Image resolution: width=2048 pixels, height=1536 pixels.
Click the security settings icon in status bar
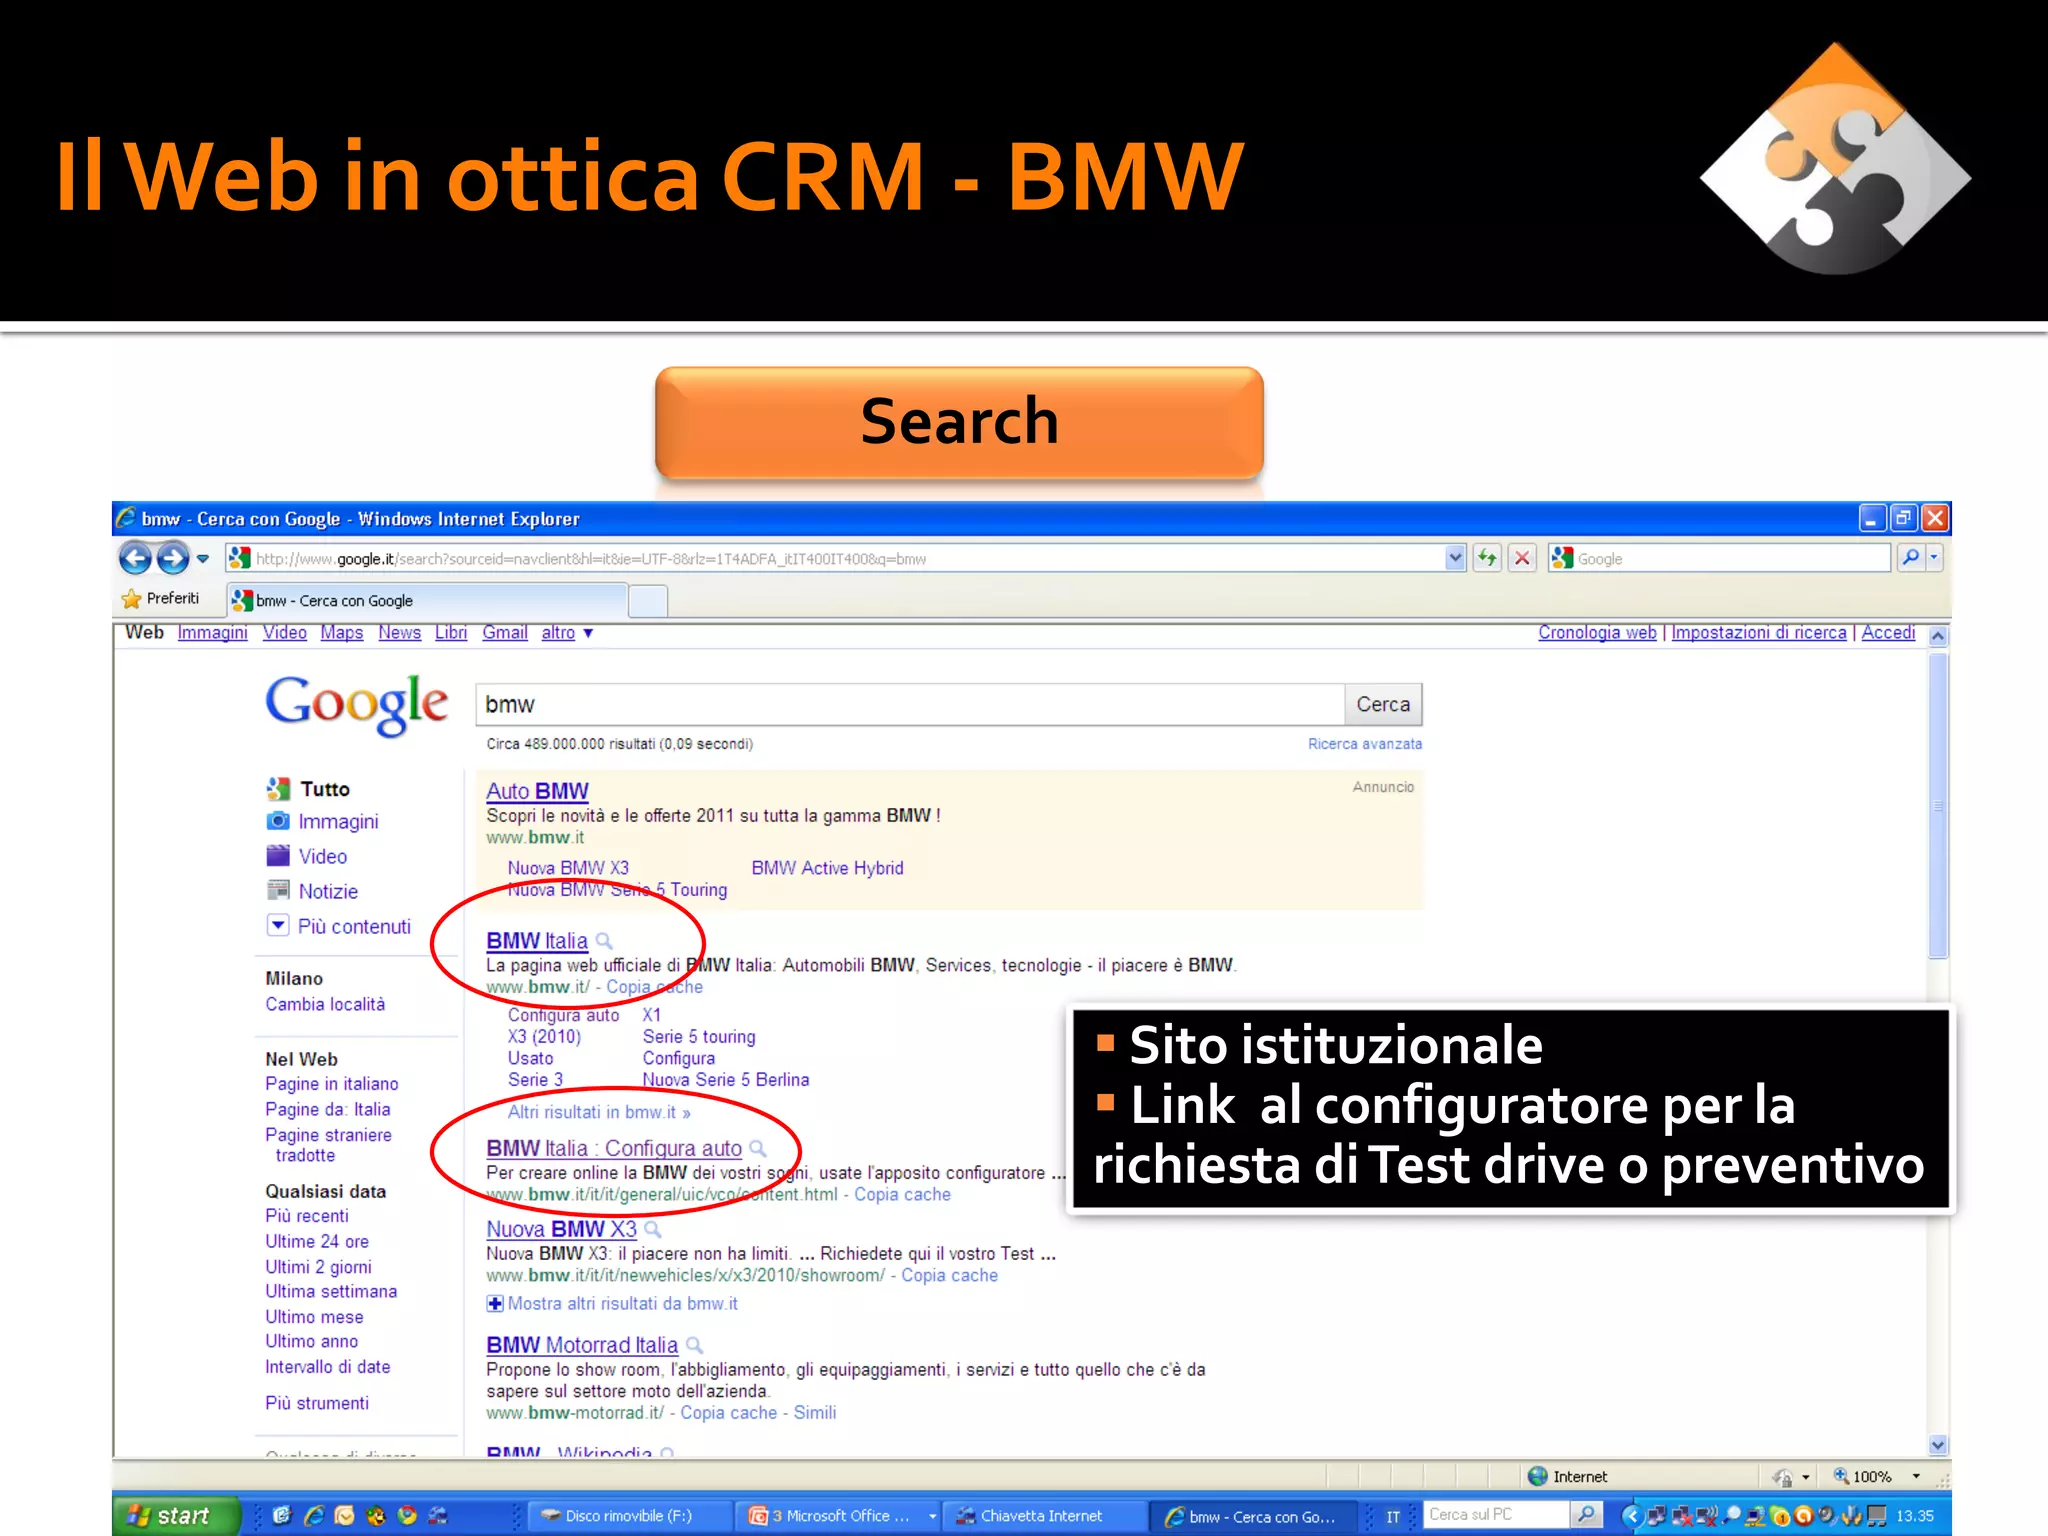tap(1782, 1477)
